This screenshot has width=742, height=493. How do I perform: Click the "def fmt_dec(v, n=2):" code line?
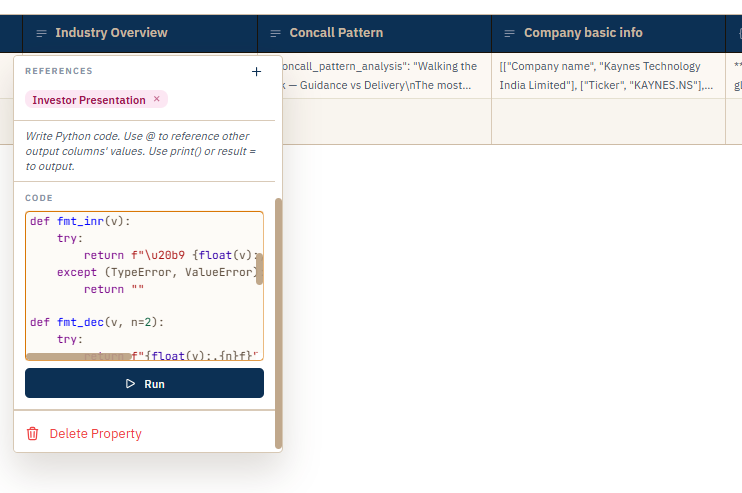pos(97,322)
